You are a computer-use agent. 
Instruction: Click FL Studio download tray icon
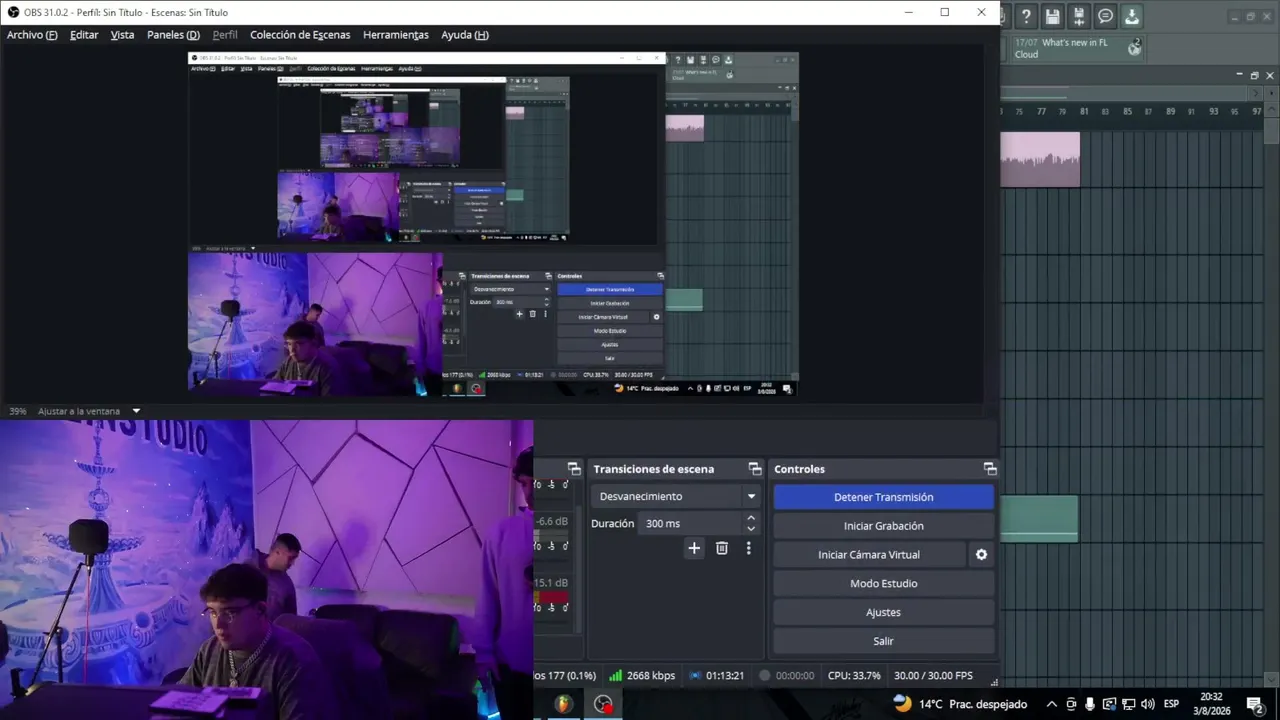pos(1131,16)
